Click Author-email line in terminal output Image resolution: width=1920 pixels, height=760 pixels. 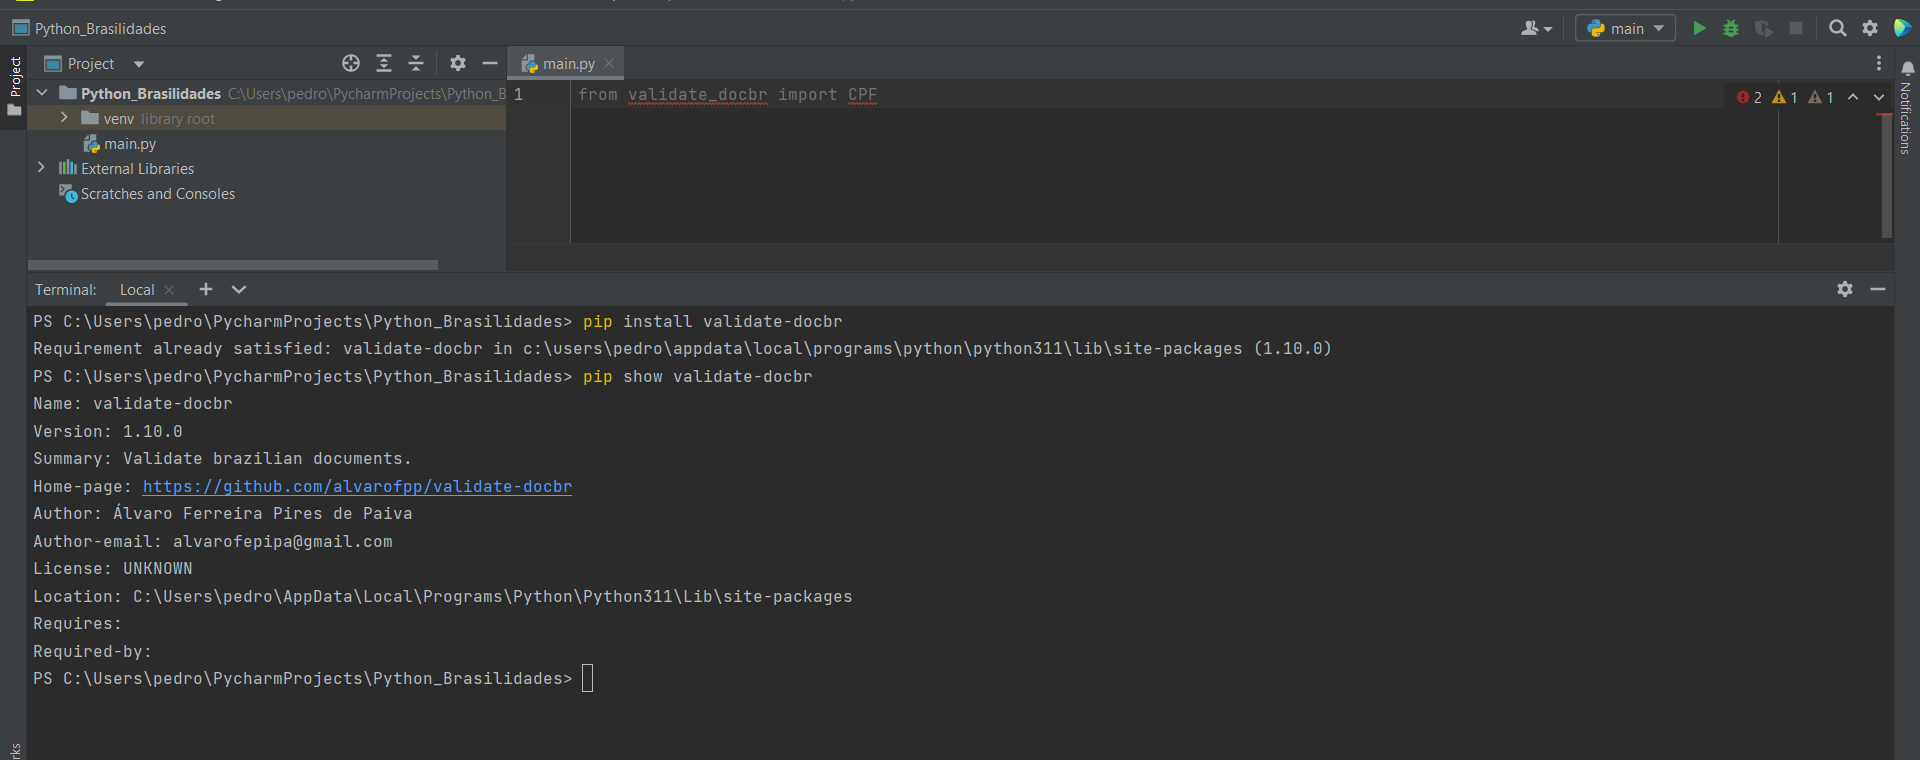pyautogui.click(x=213, y=542)
